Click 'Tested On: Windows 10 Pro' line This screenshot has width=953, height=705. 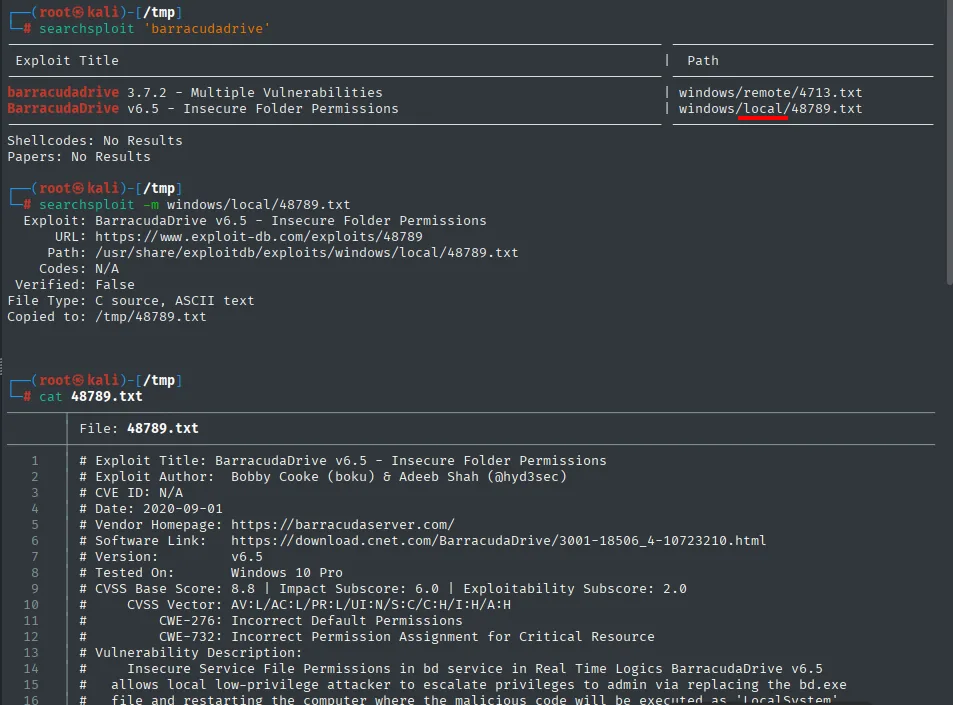(x=211, y=573)
